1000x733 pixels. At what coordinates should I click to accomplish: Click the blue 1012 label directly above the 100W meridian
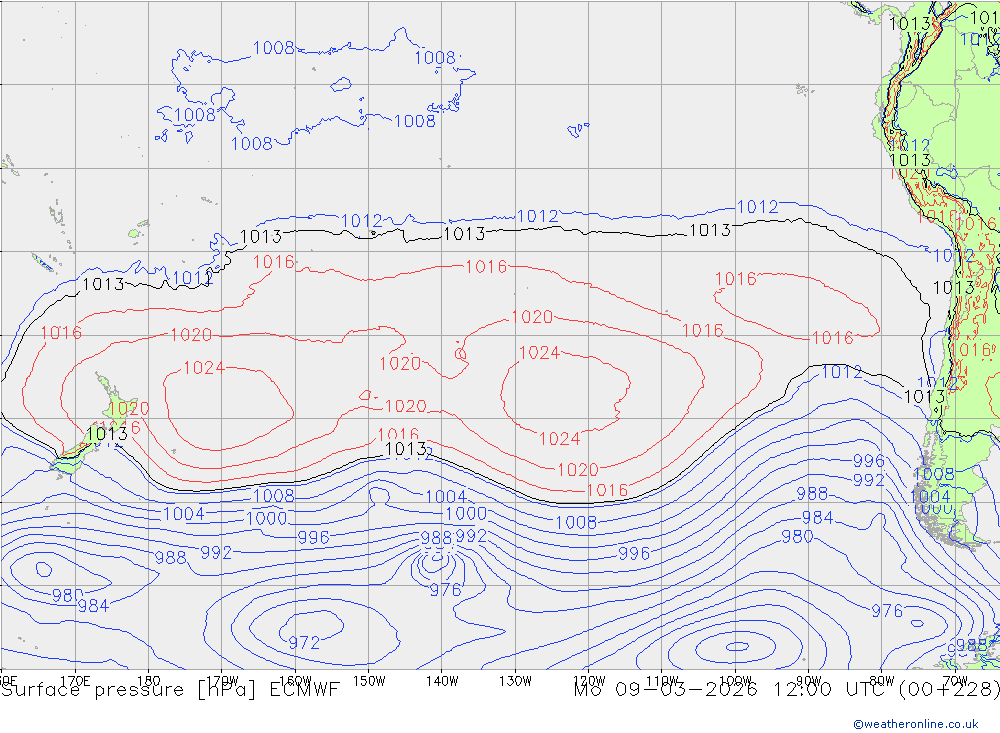coord(758,207)
